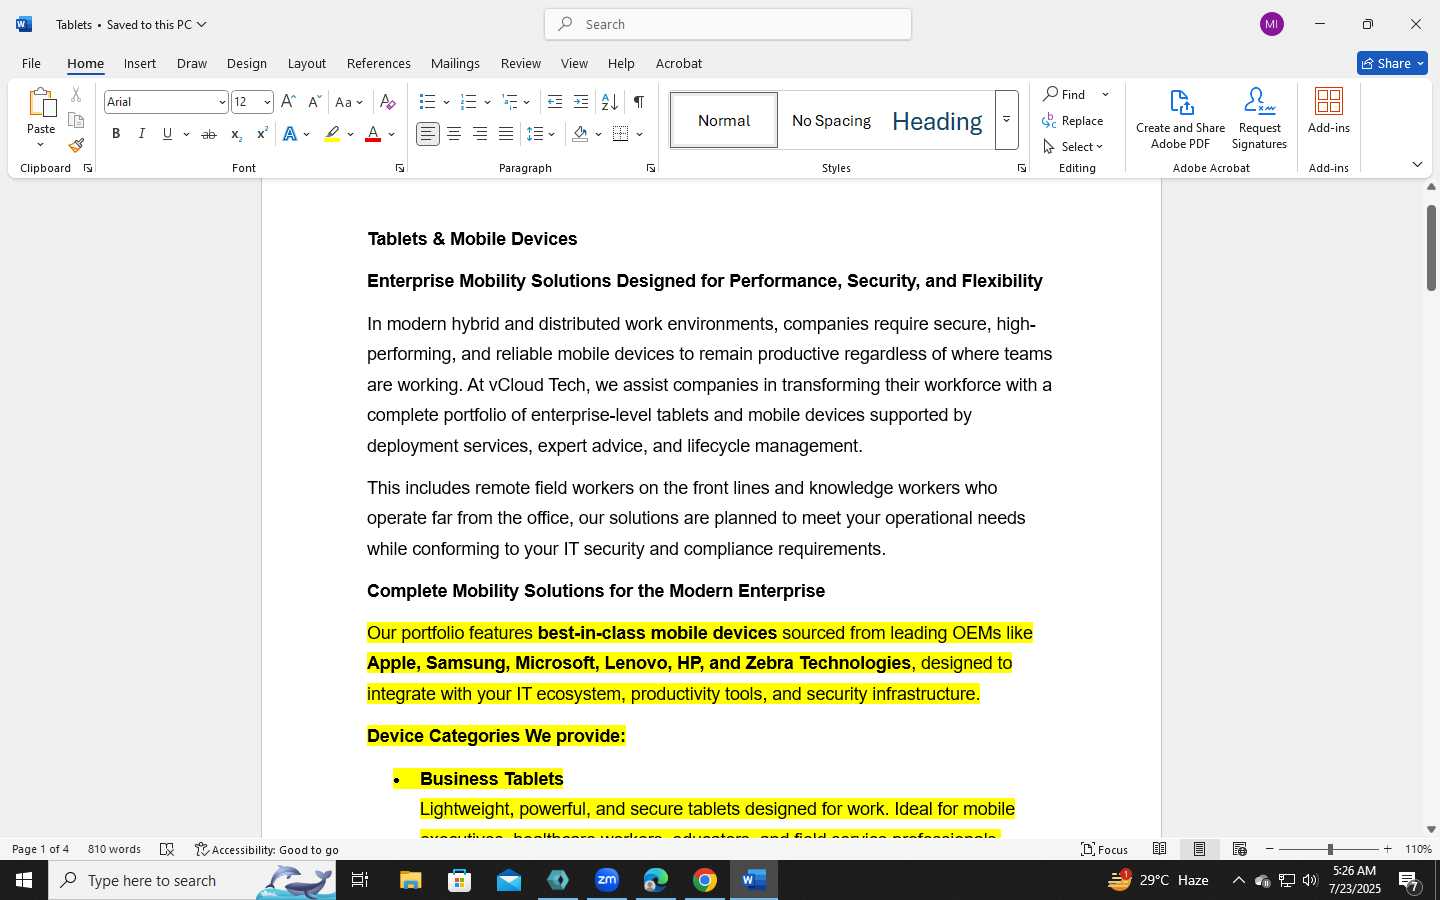Apply the shading paint bucket
The height and width of the screenshot is (900, 1440).
click(x=581, y=134)
